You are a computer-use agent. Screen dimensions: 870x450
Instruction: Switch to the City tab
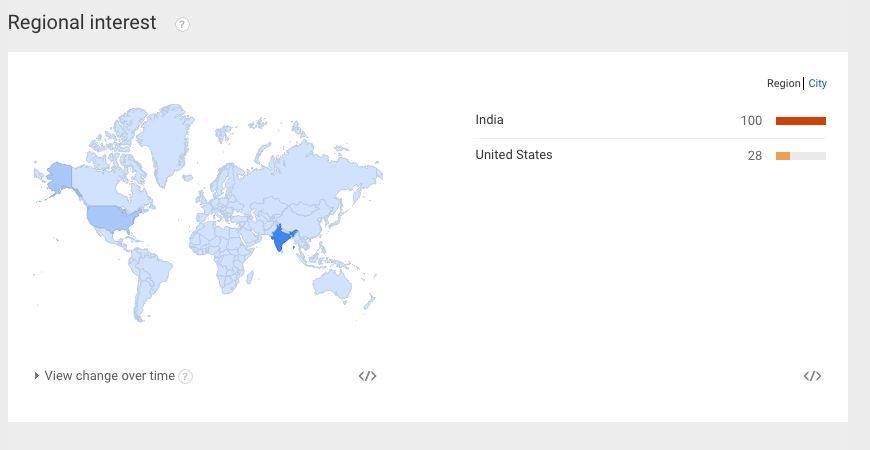click(x=818, y=83)
